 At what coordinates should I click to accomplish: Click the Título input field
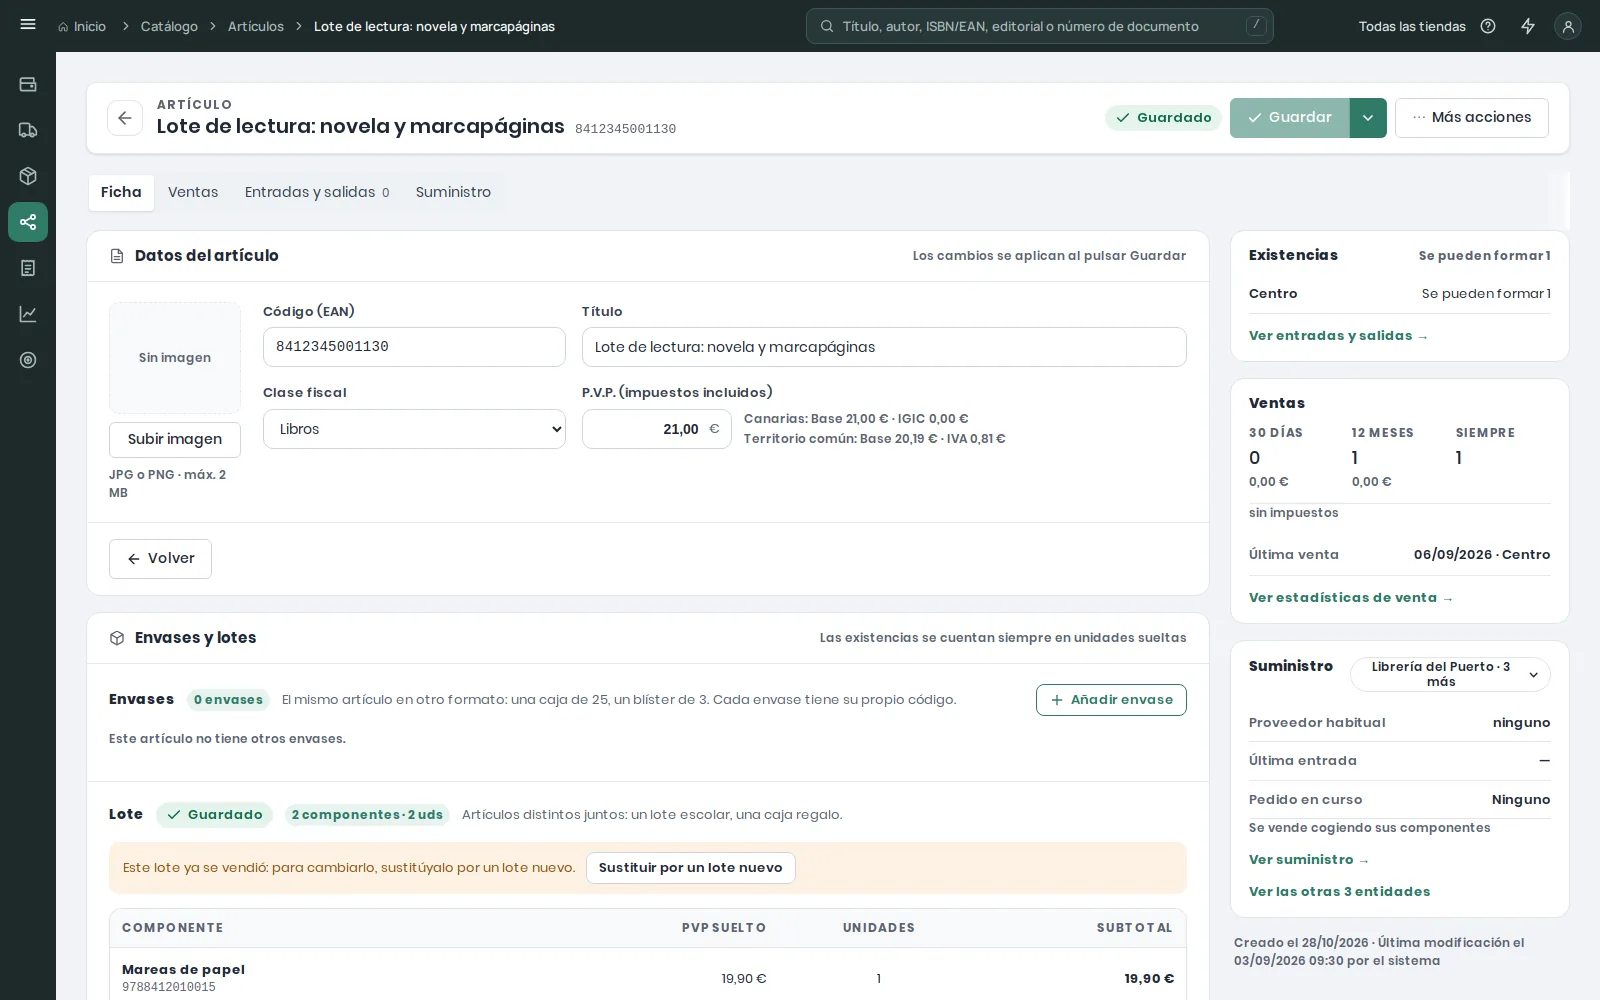coord(884,347)
